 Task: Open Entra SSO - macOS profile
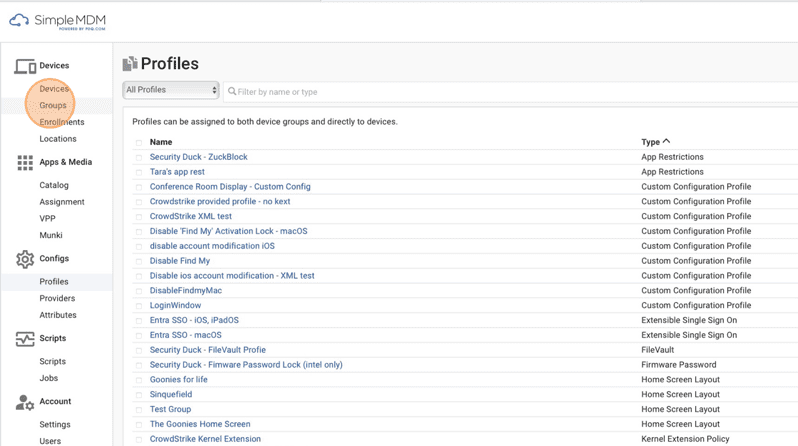coord(186,334)
